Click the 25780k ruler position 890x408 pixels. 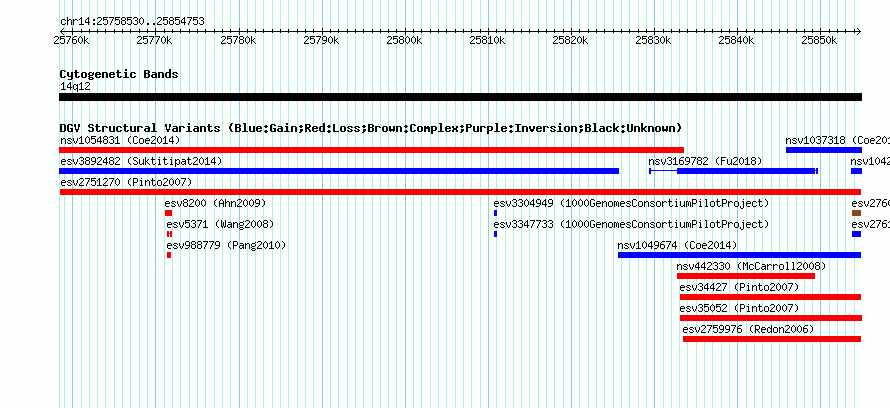(x=238, y=40)
